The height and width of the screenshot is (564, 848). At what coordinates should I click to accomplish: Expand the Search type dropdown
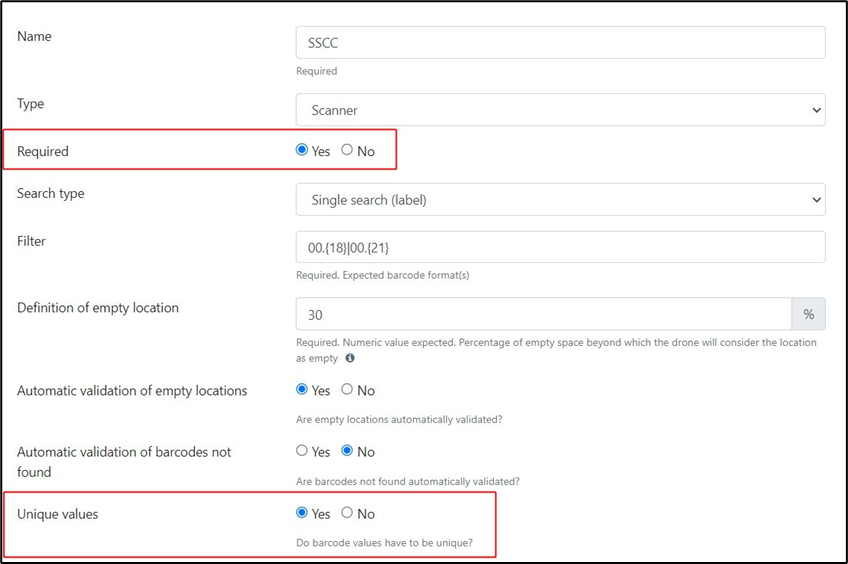[560, 200]
